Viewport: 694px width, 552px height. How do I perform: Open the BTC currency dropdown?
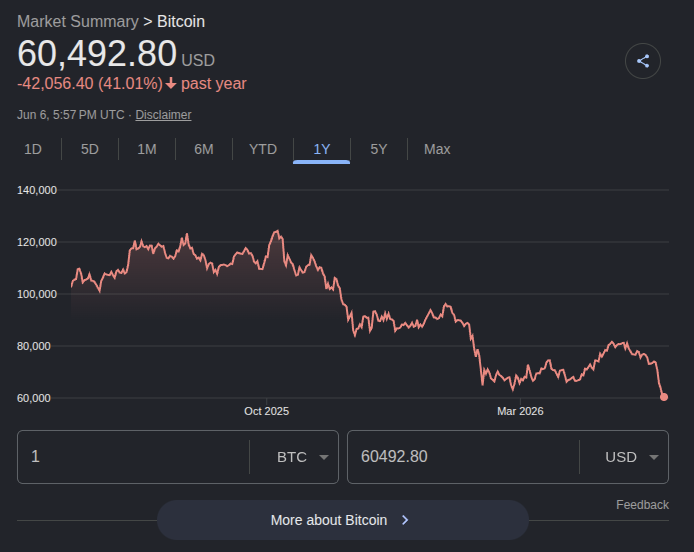pos(302,457)
